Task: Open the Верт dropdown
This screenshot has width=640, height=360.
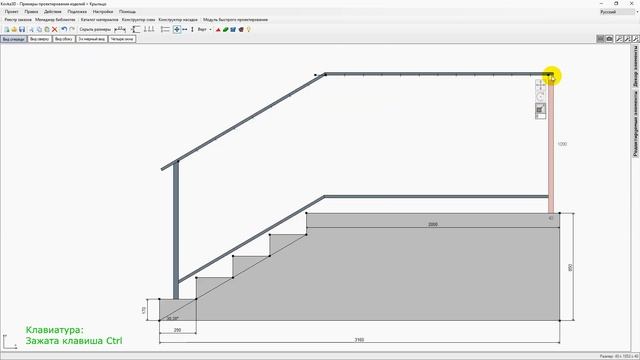Action: [x=204, y=29]
